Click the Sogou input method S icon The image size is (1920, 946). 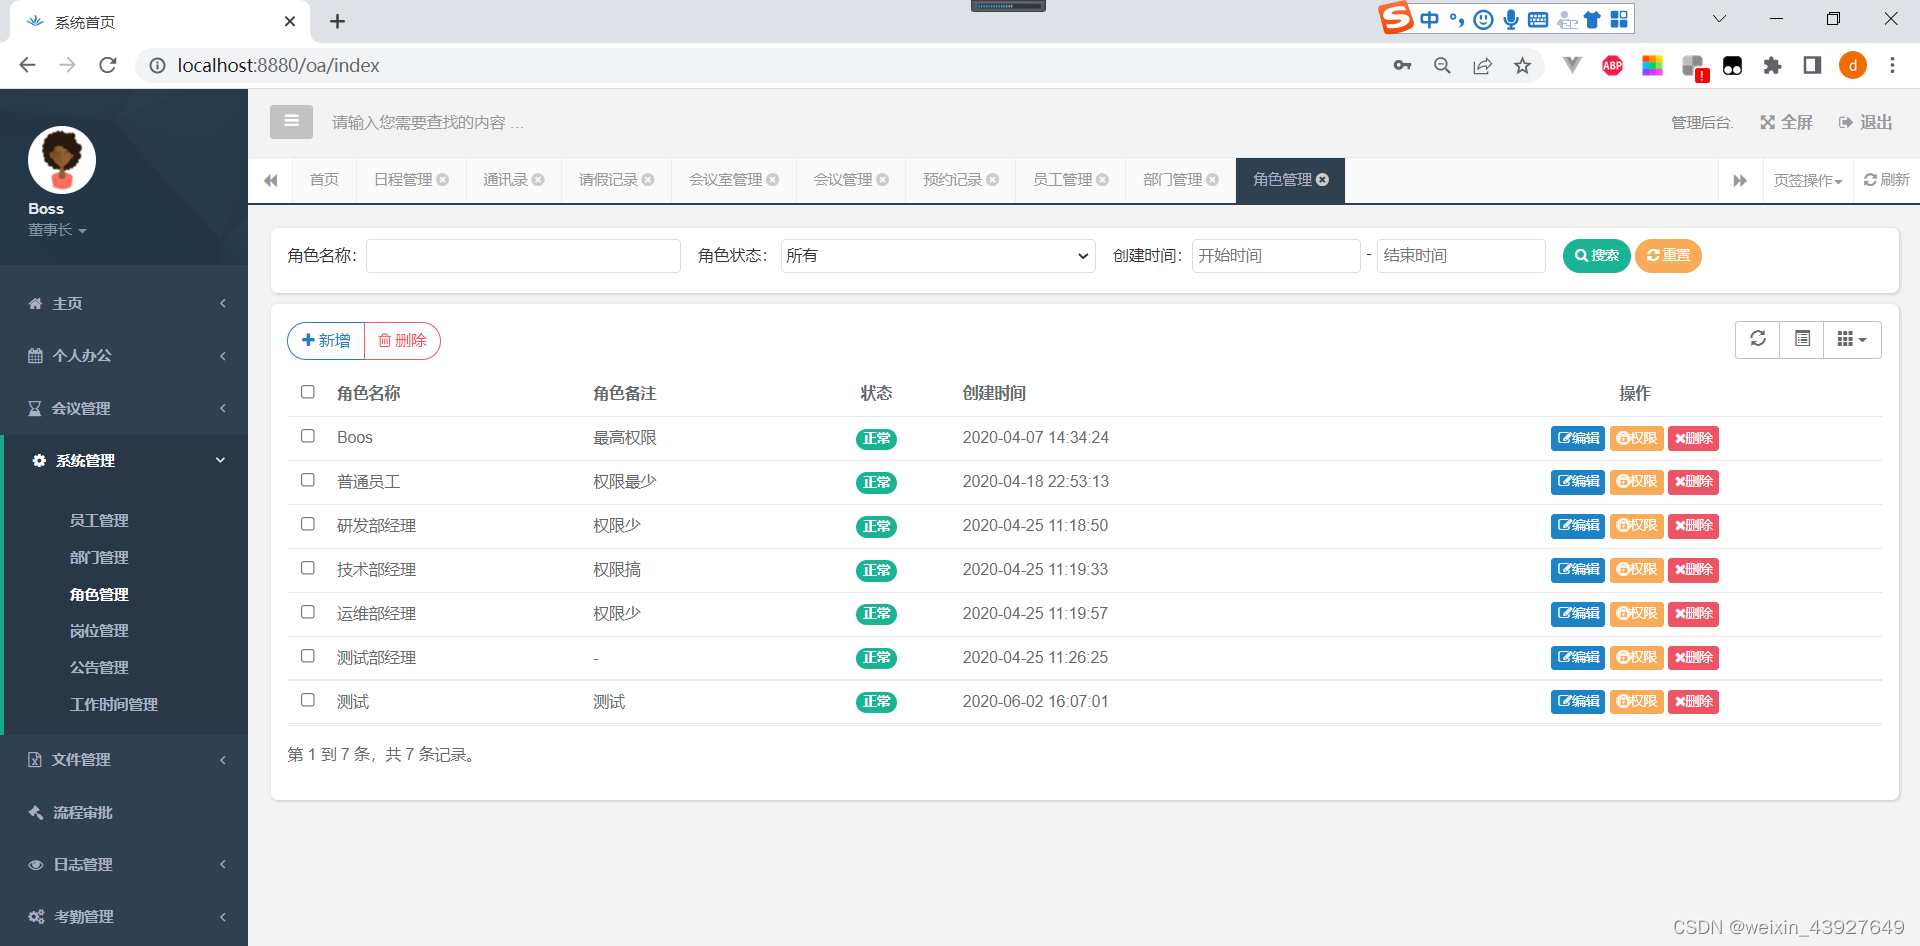tap(1396, 18)
